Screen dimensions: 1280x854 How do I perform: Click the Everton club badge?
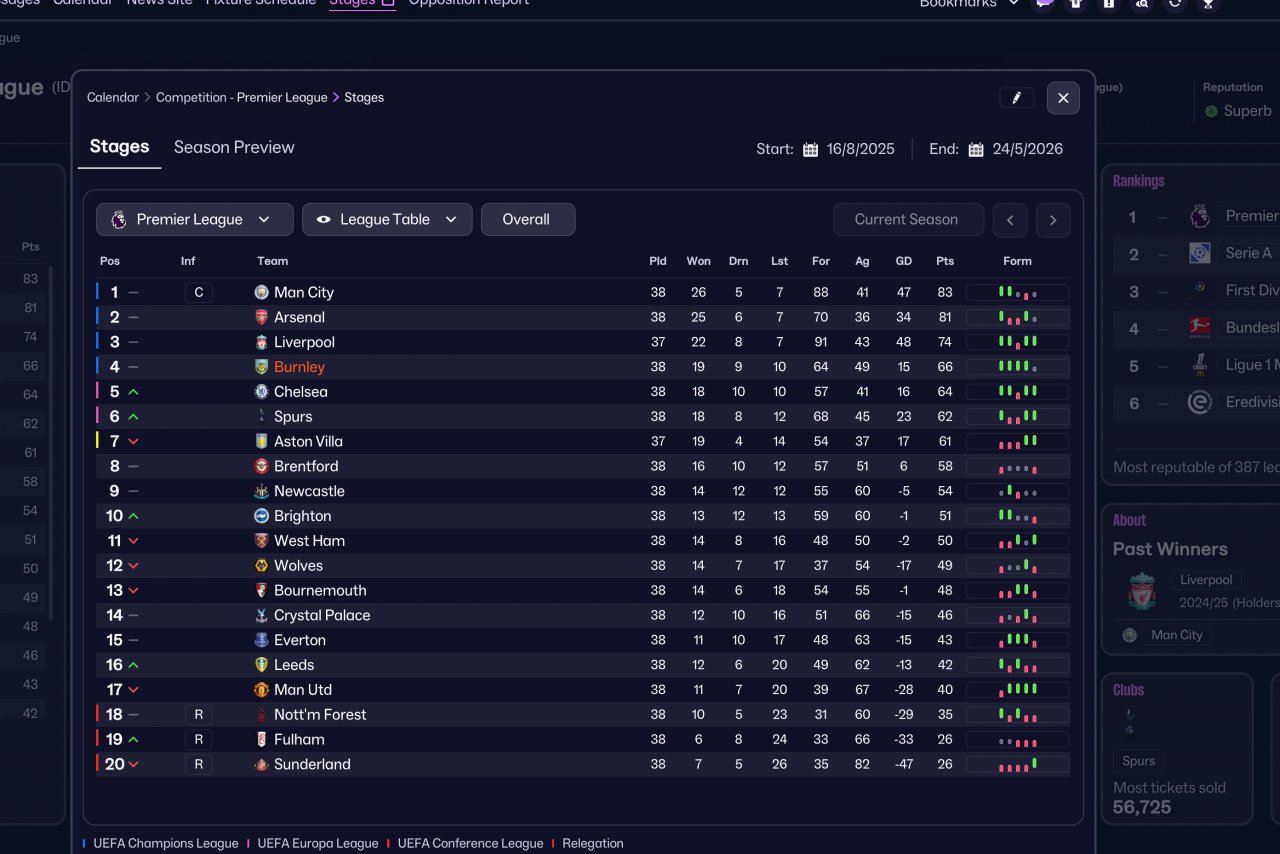pyautogui.click(x=261, y=640)
